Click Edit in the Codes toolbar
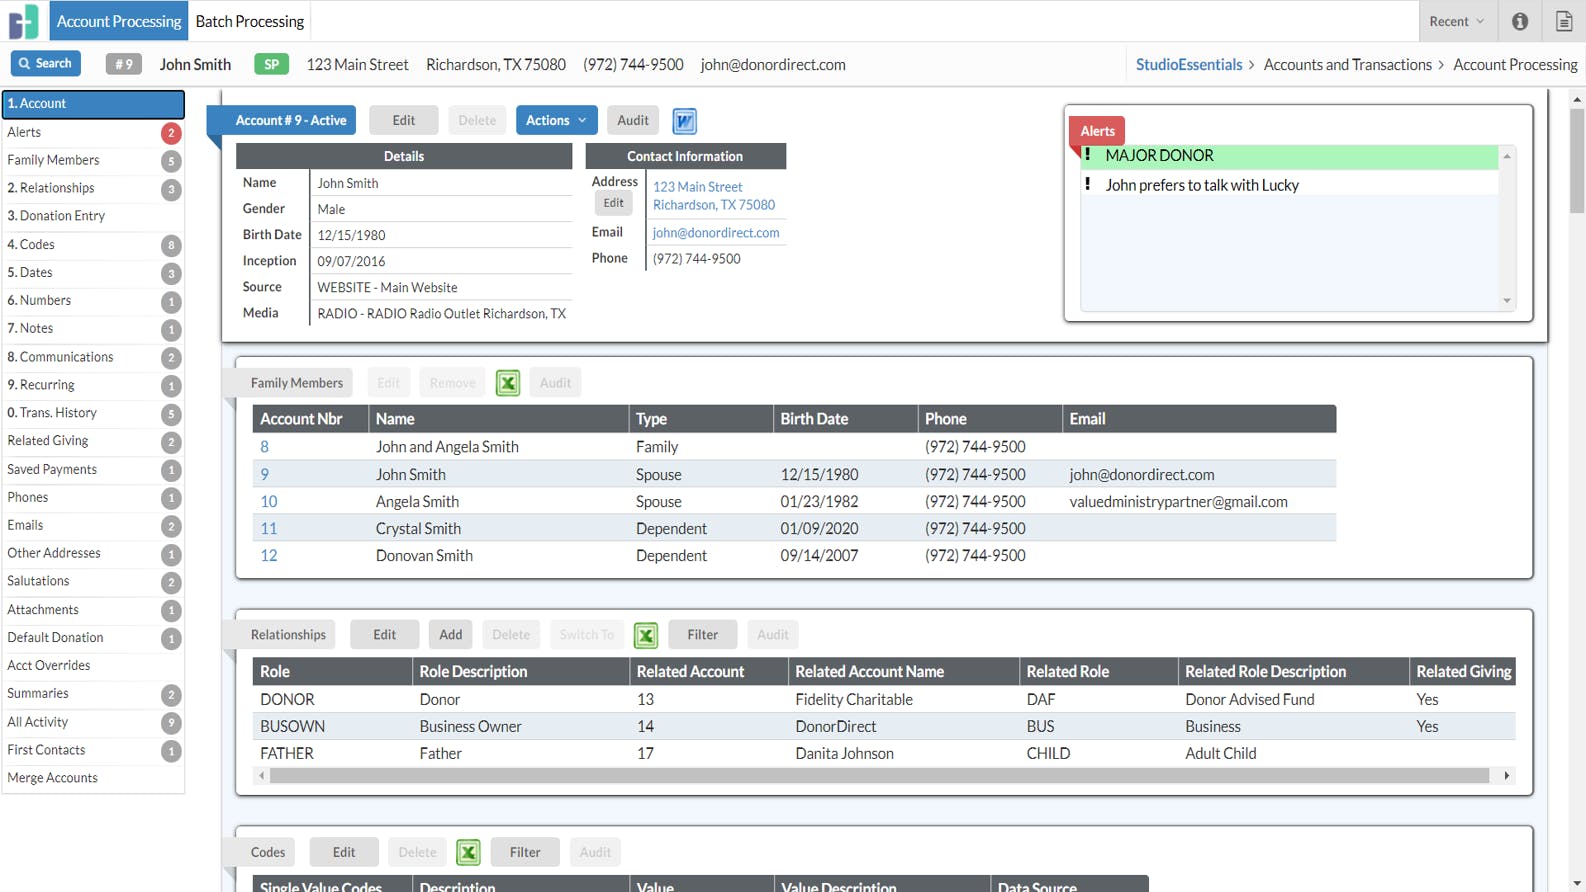The height and width of the screenshot is (892, 1586). [x=344, y=852]
